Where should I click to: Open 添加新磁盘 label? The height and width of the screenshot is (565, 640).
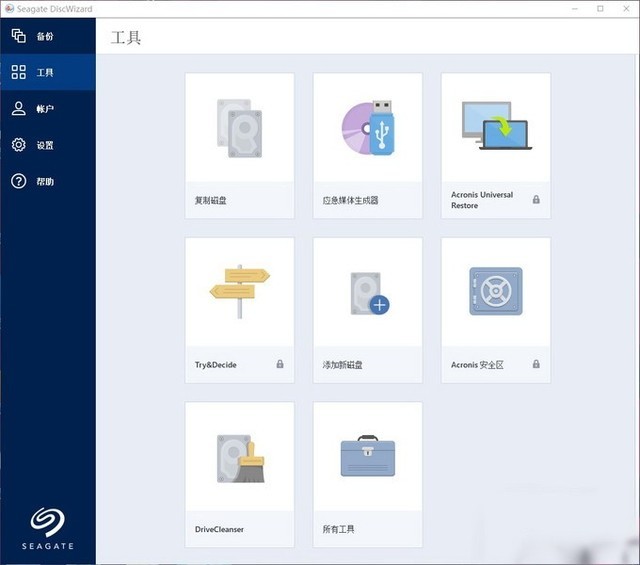coord(342,365)
